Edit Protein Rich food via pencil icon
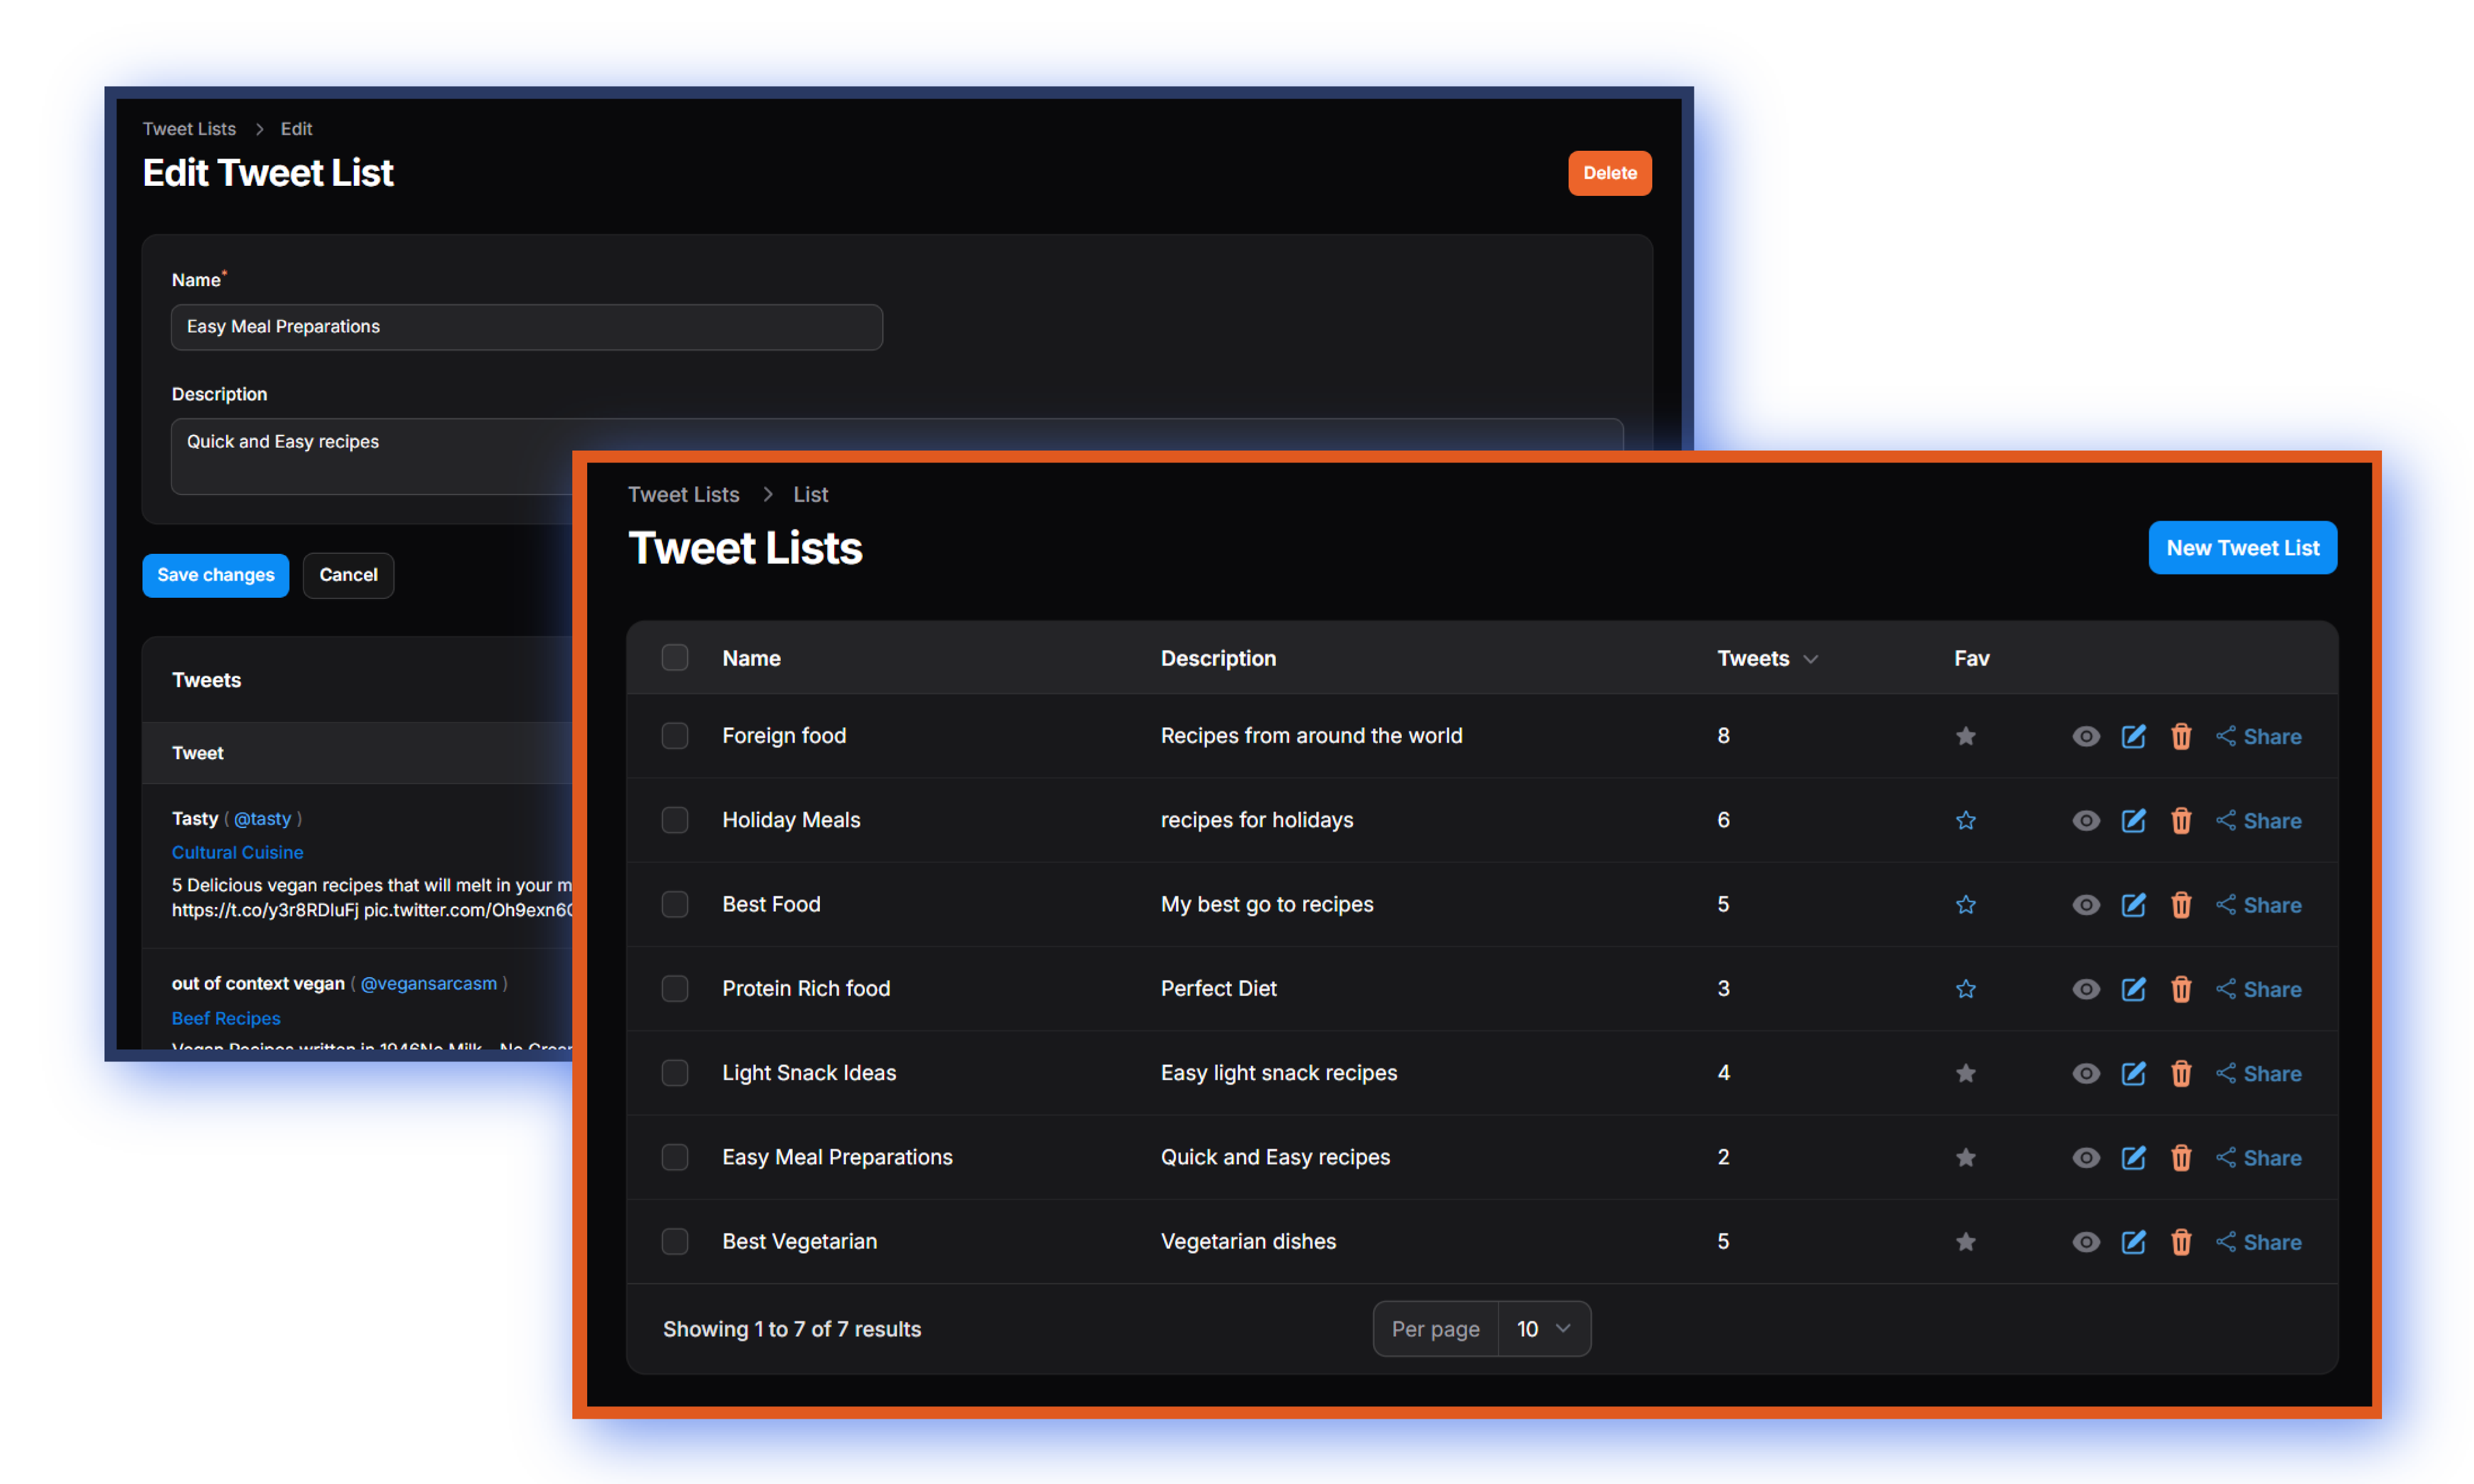The height and width of the screenshot is (1484, 2474). pyautogui.click(x=2133, y=988)
